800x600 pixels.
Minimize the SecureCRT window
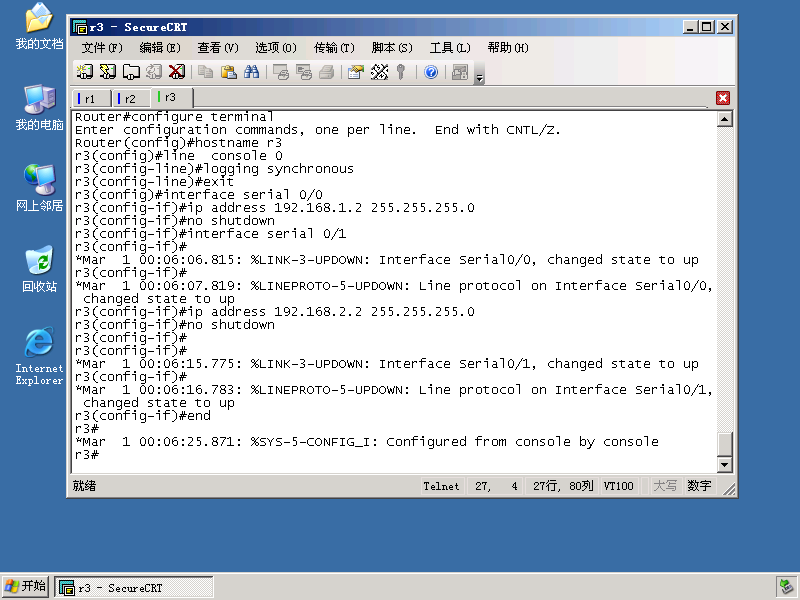click(691, 27)
